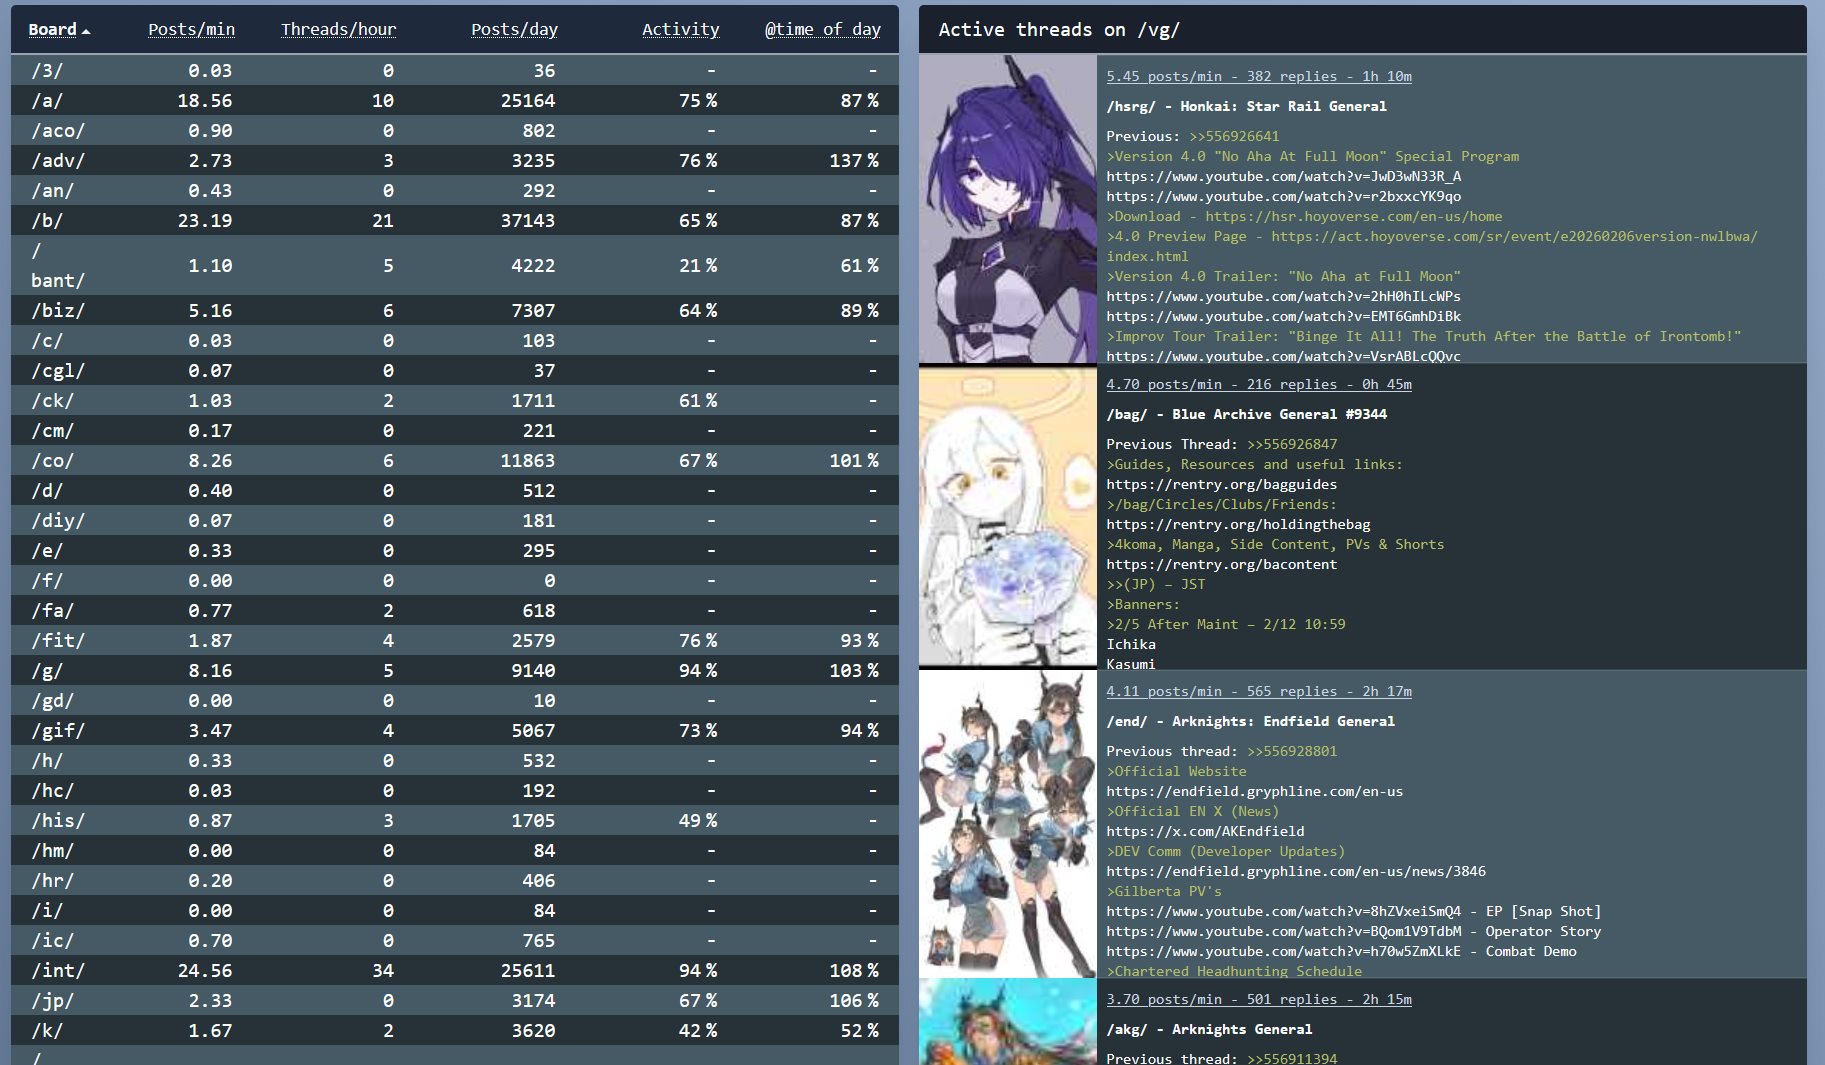The height and width of the screenshot is (1065, 1825).
Task: Select the /b/ board row
Action: click(455, 220)
